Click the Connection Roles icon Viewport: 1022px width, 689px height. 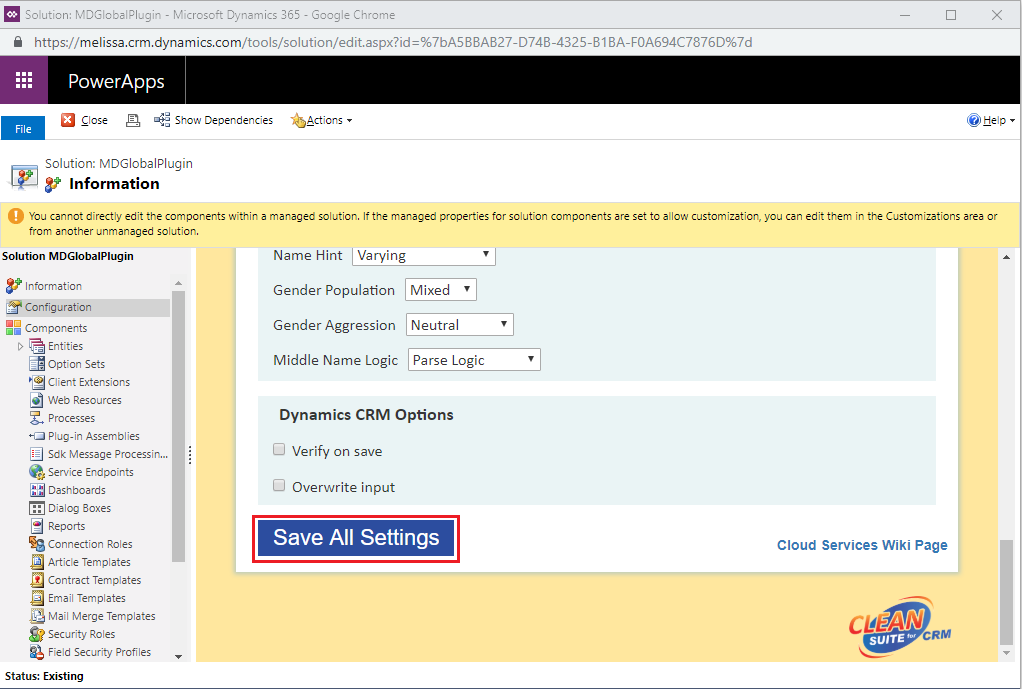click(x=37, y=544)
